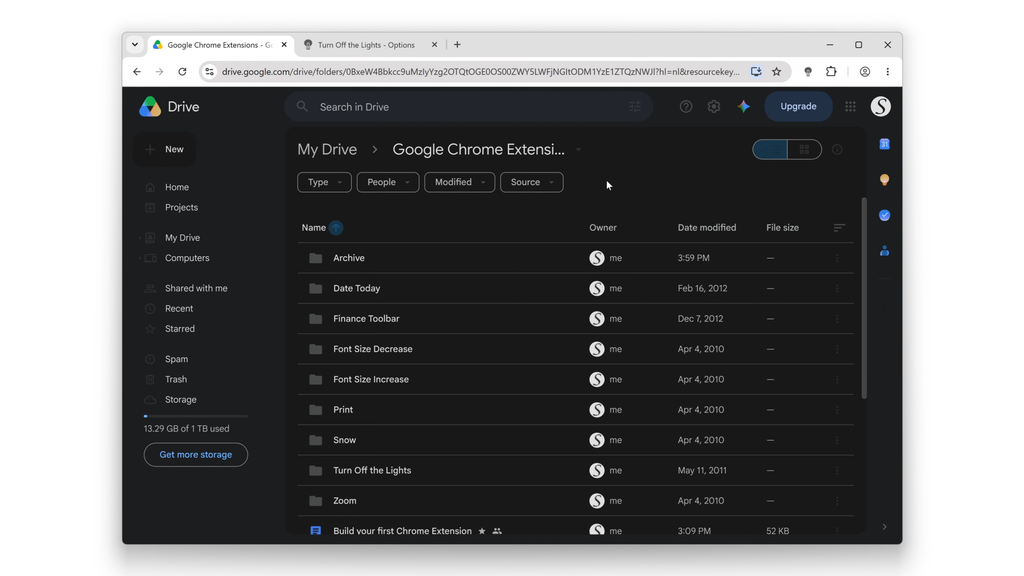Click the browser address bar URL

pyautogui.click(x=481, y=72)
